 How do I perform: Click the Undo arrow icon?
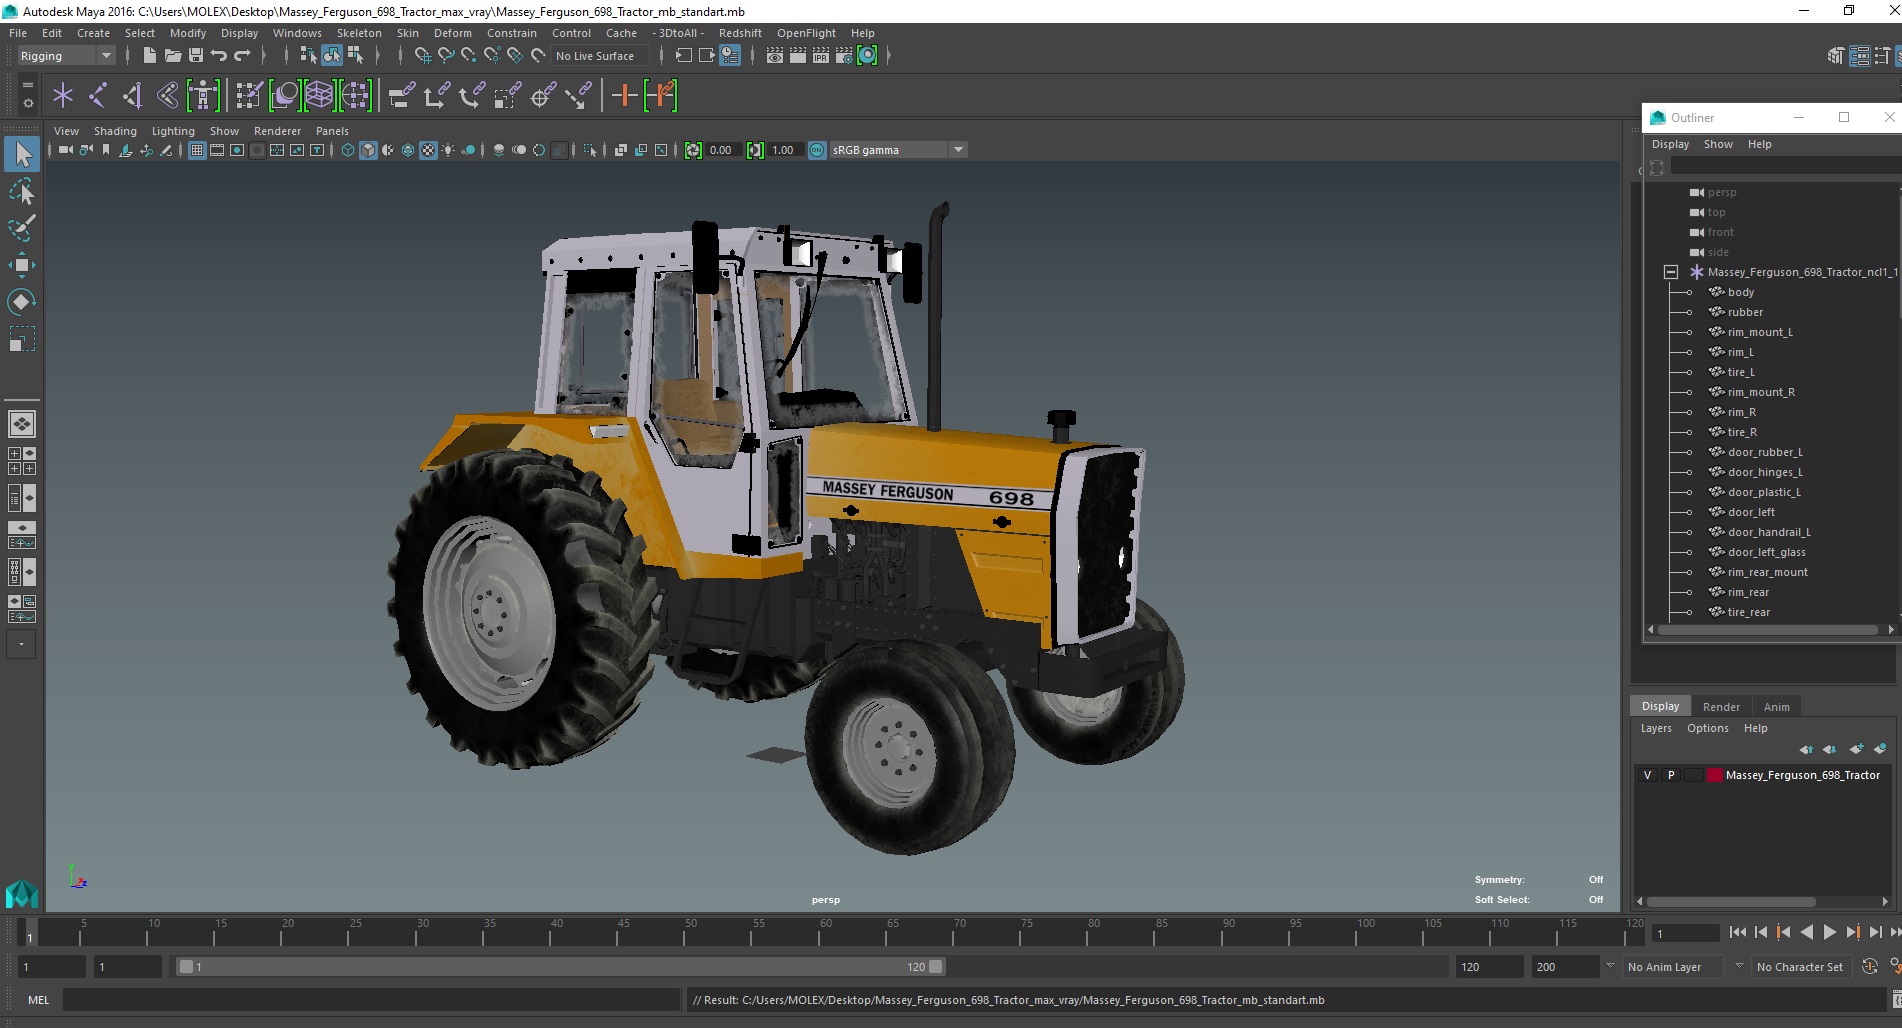219,56
